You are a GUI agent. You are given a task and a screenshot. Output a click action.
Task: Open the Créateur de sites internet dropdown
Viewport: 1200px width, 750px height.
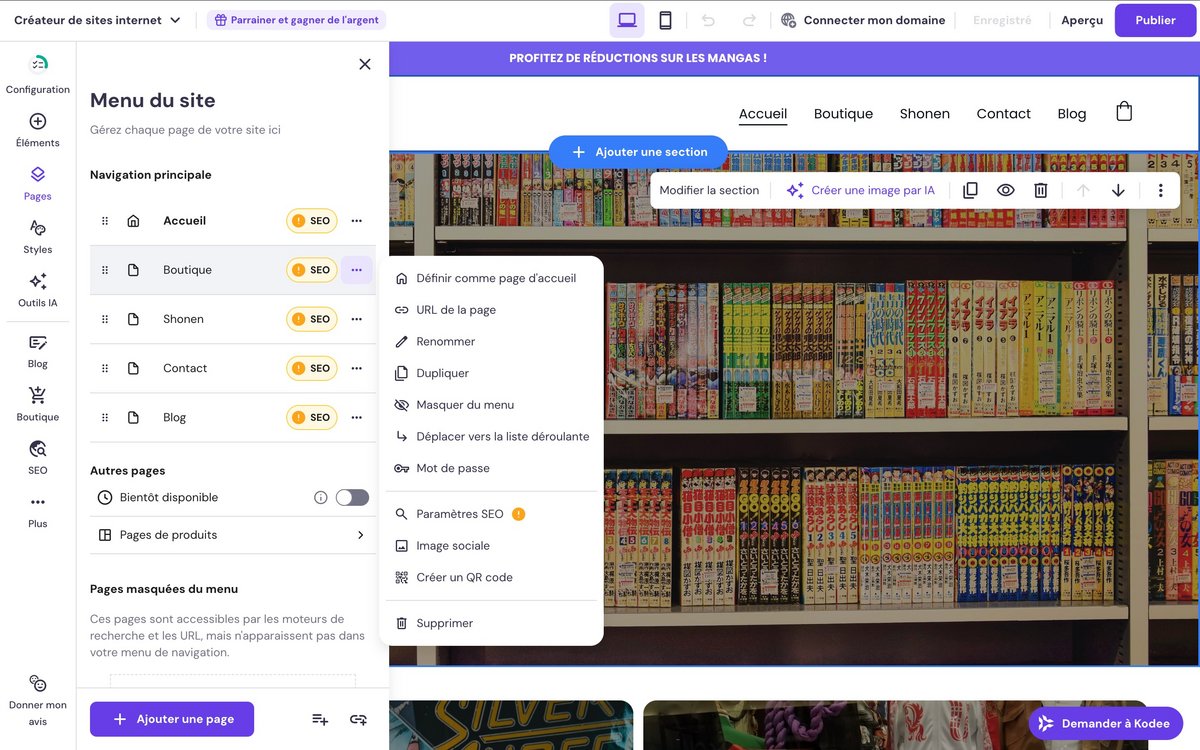(x=97, y=20)
